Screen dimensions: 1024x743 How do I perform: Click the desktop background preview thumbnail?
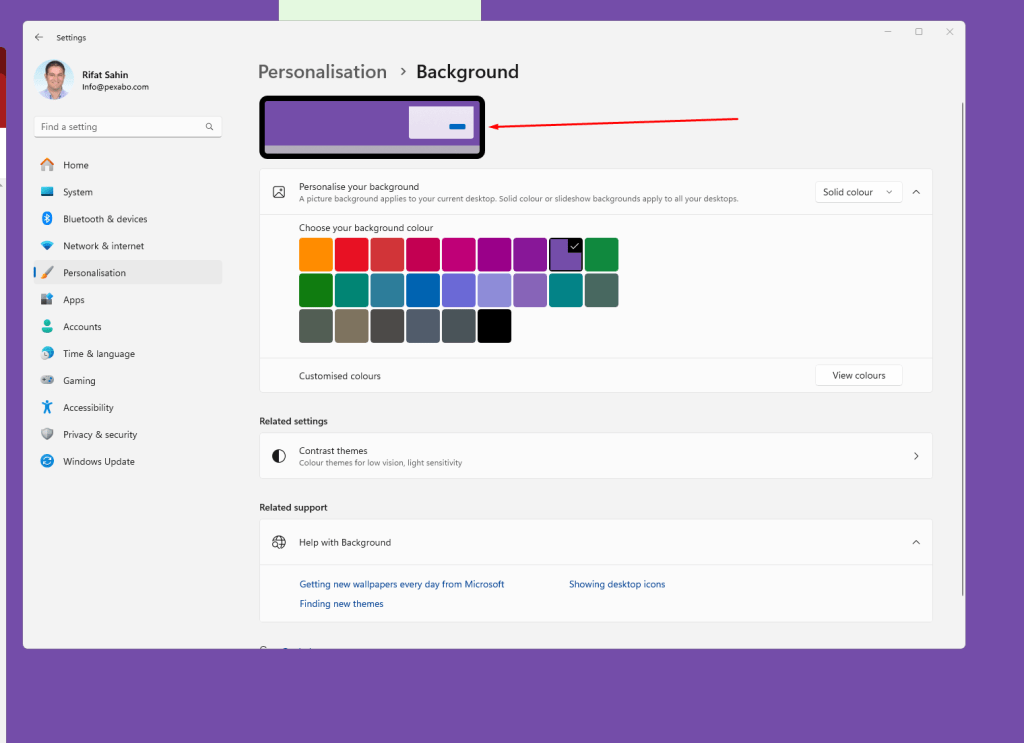pos(372,127)
